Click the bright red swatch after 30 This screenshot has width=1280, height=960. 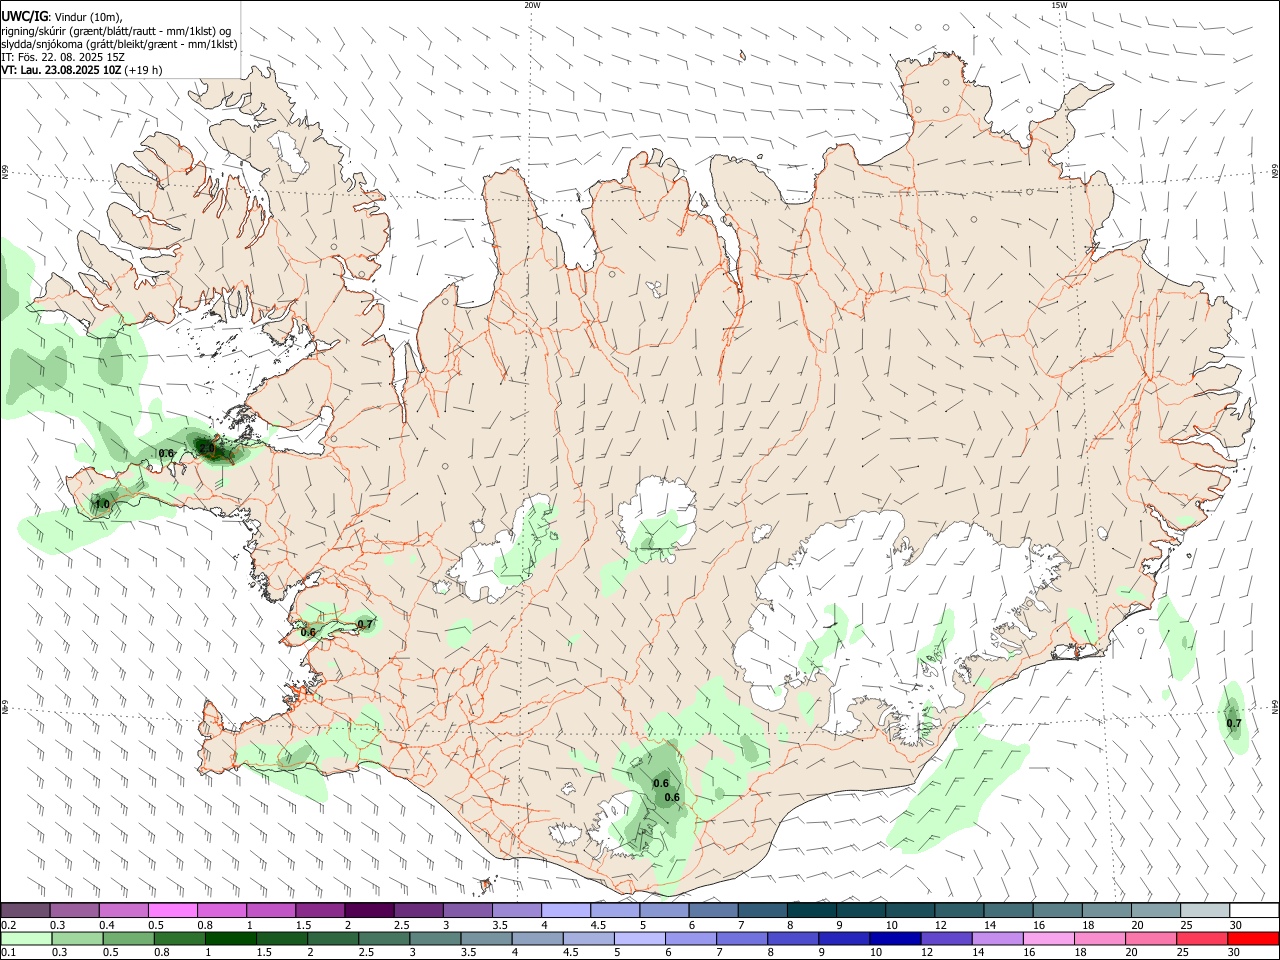[1252, 939]
